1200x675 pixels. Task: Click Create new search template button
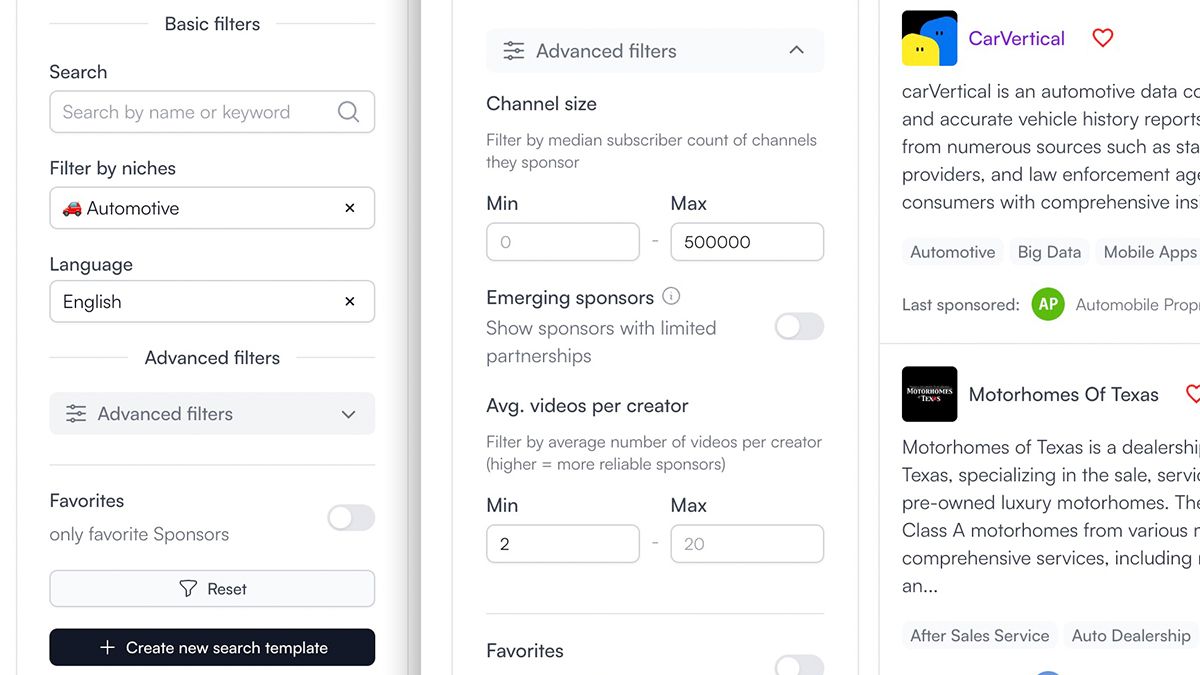point(212,647)
